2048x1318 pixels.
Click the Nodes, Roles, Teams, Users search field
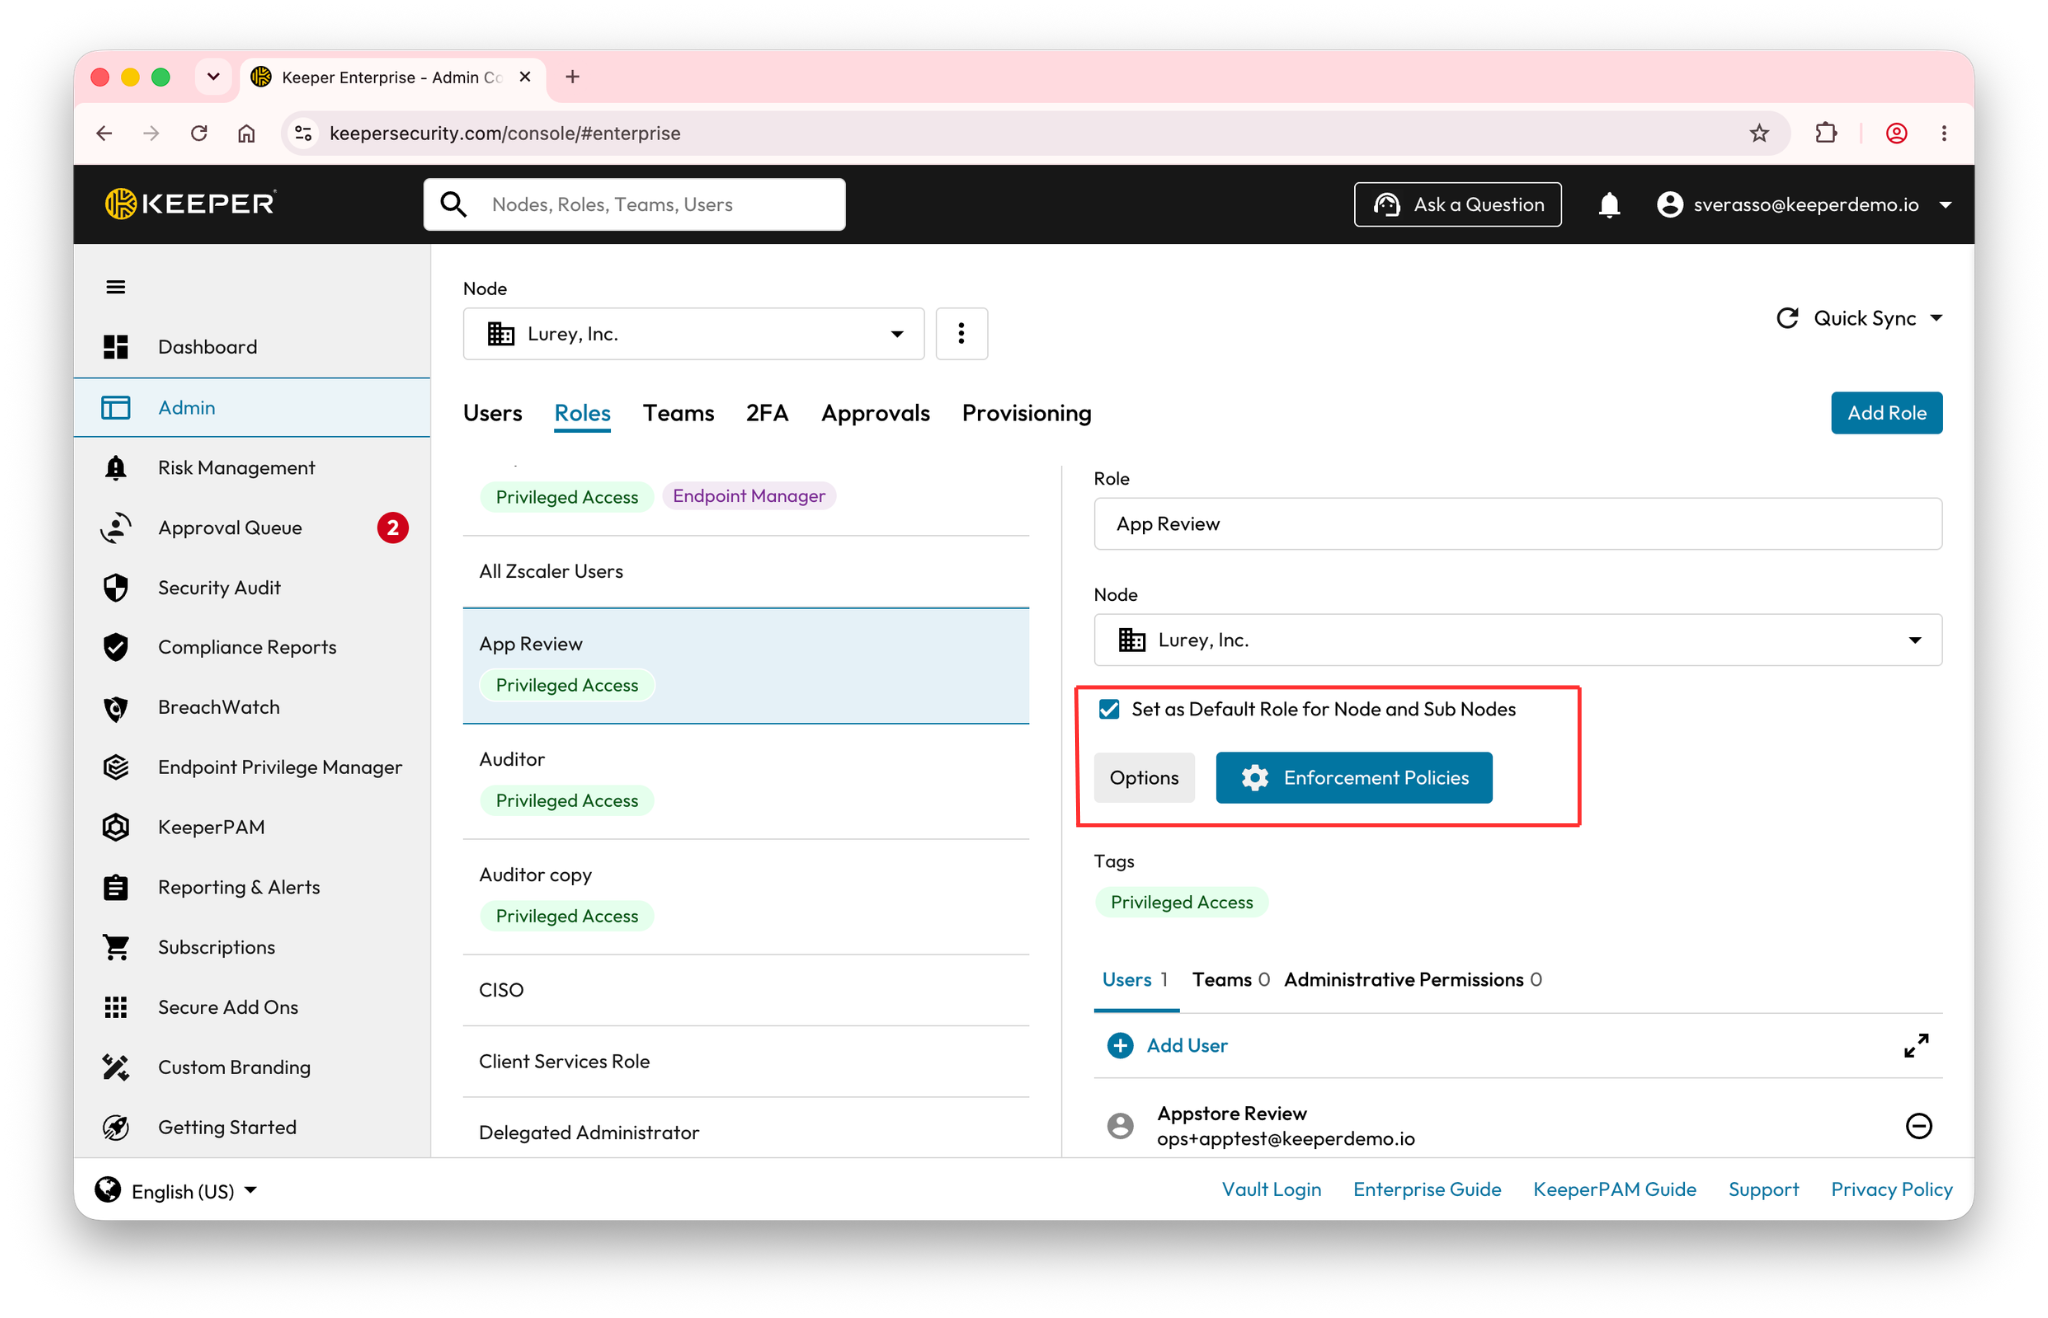coord(634,204)
